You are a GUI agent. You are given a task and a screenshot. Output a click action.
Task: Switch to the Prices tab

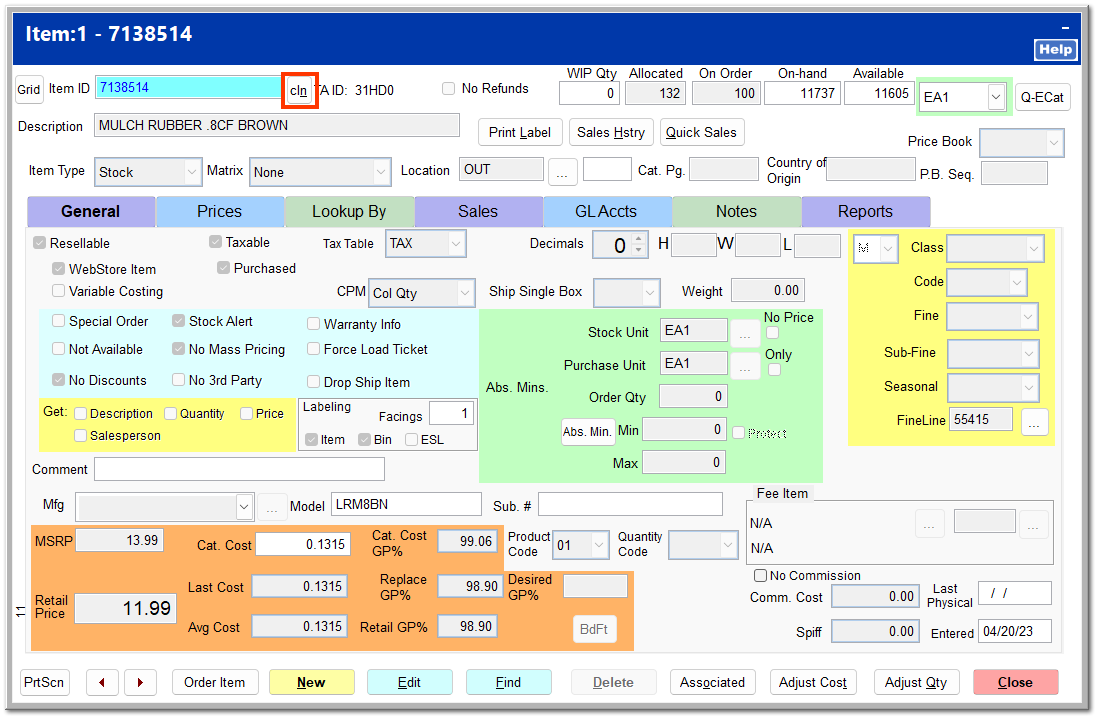[x=220, y=211]
